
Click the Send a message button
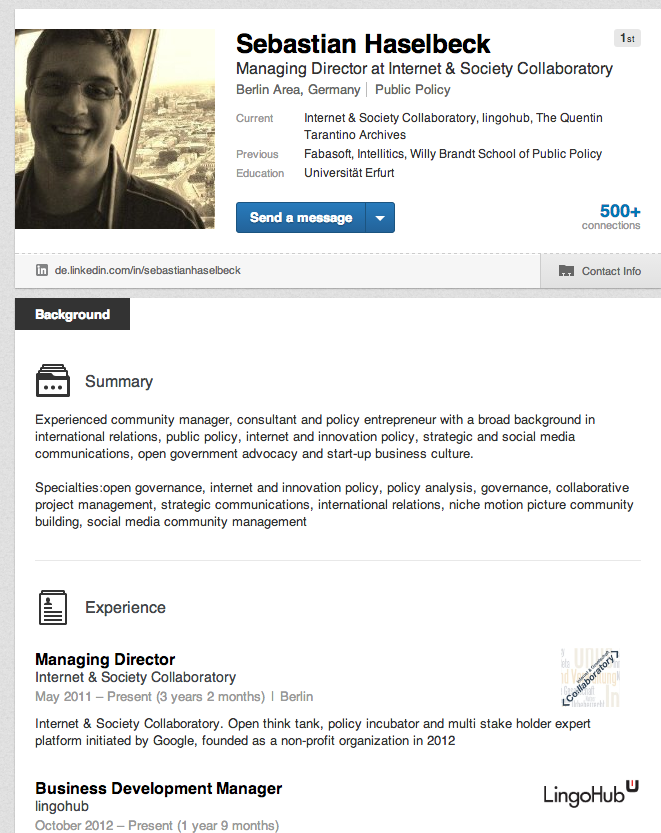[x=301, y=218]
